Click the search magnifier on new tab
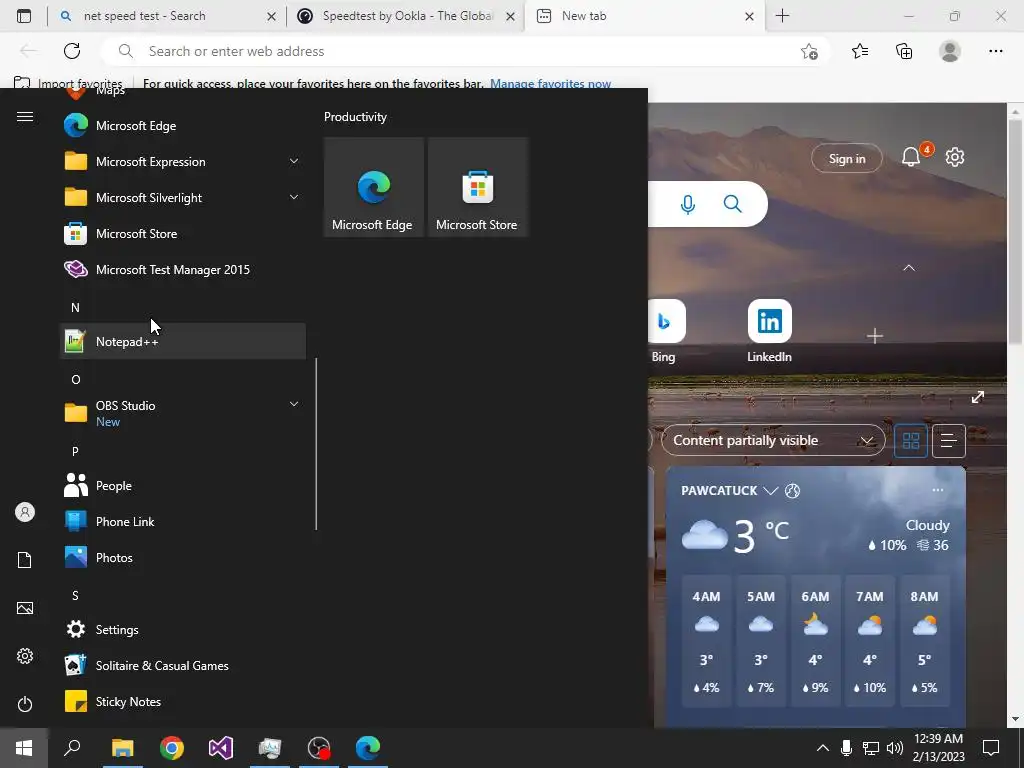 733,204
